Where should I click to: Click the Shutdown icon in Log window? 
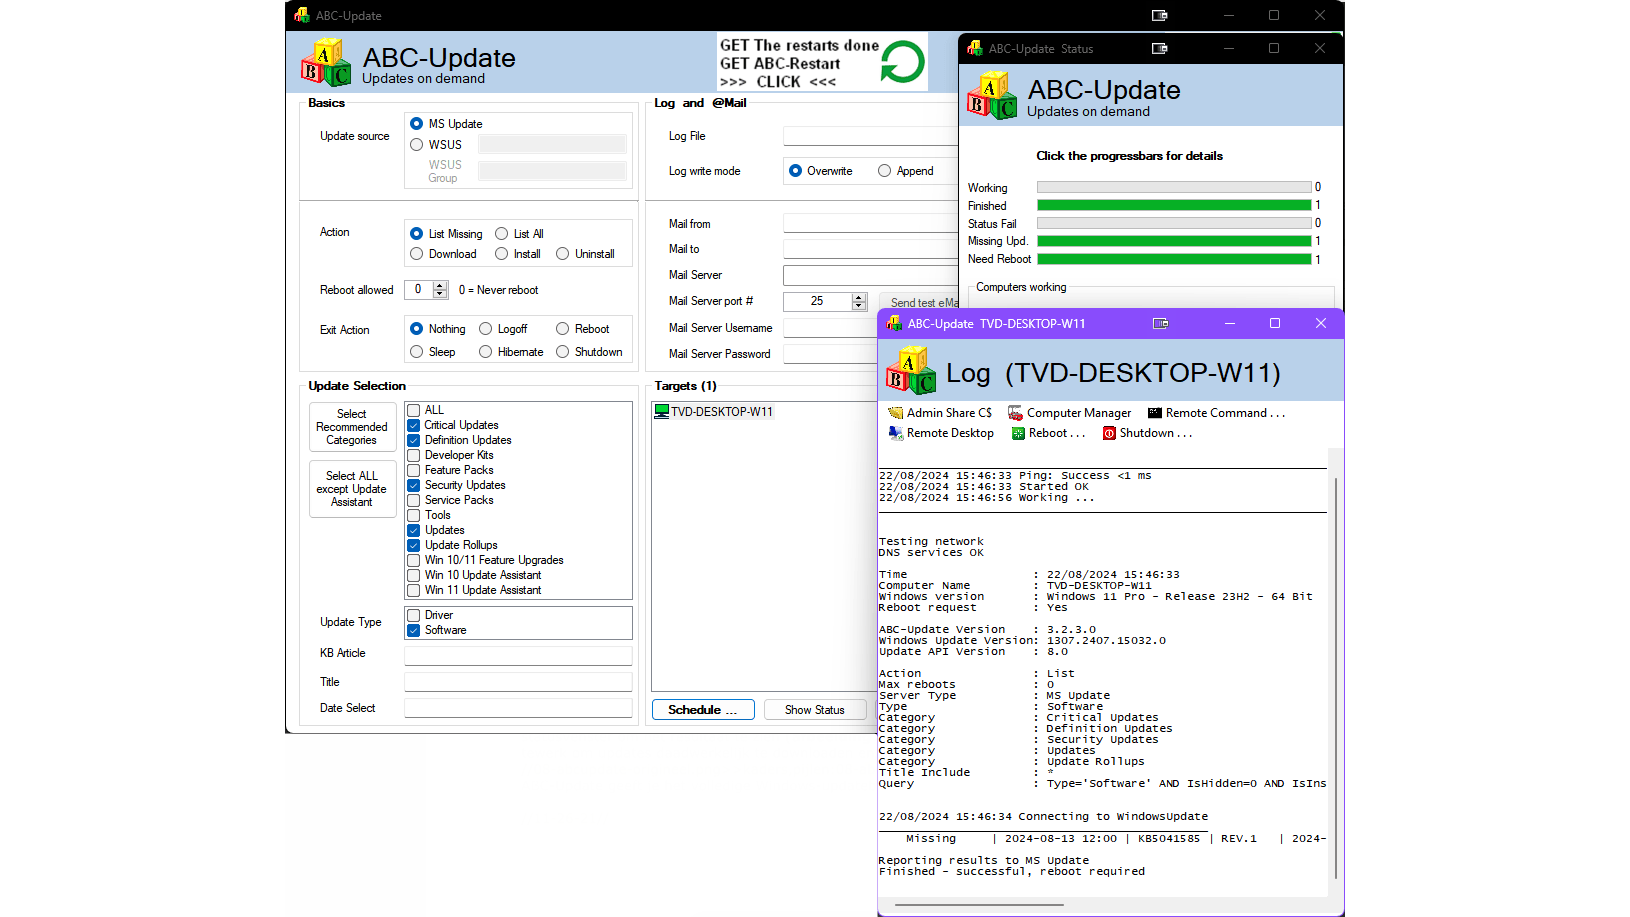coord(1109,433)
